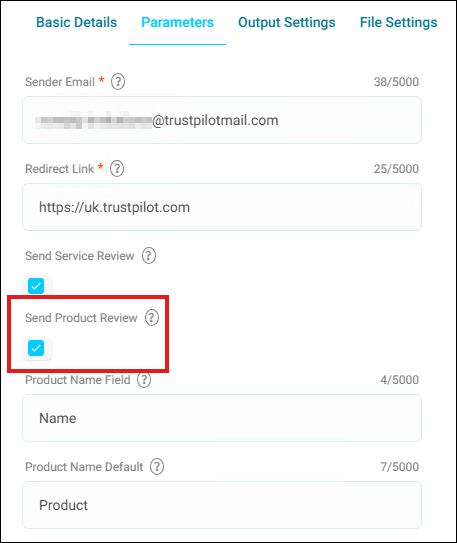Switch to the Output Settings tab
457x543 pixels.
pos(287,22)
